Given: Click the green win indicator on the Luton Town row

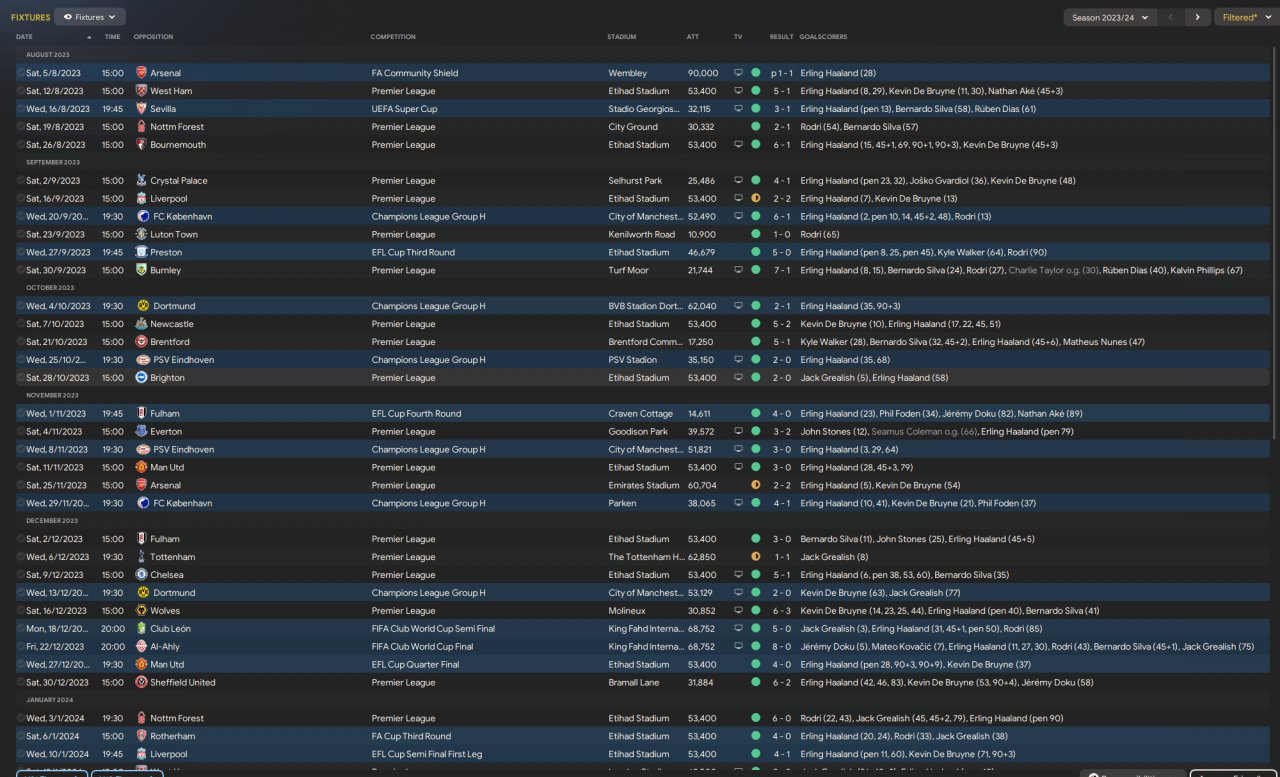Looking at the screenshot, I should point(755,235).
